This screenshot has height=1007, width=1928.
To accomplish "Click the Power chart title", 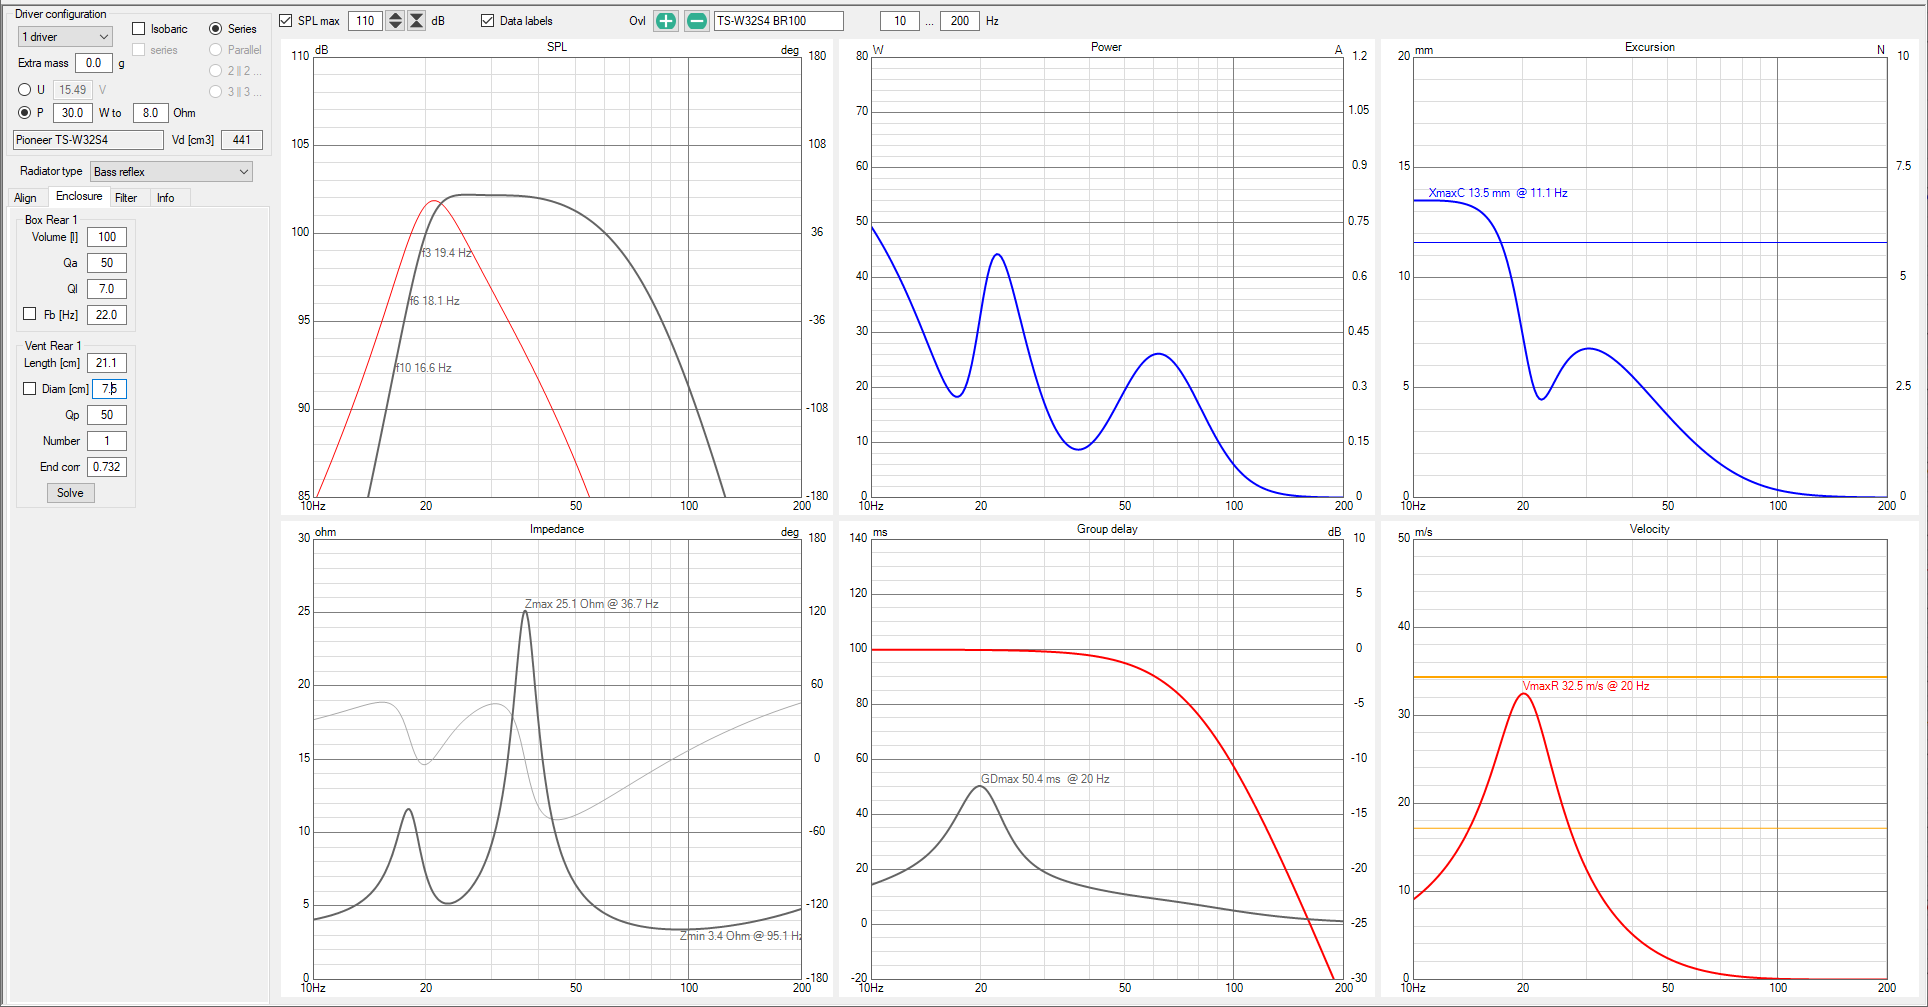I will coord(1106,47).
